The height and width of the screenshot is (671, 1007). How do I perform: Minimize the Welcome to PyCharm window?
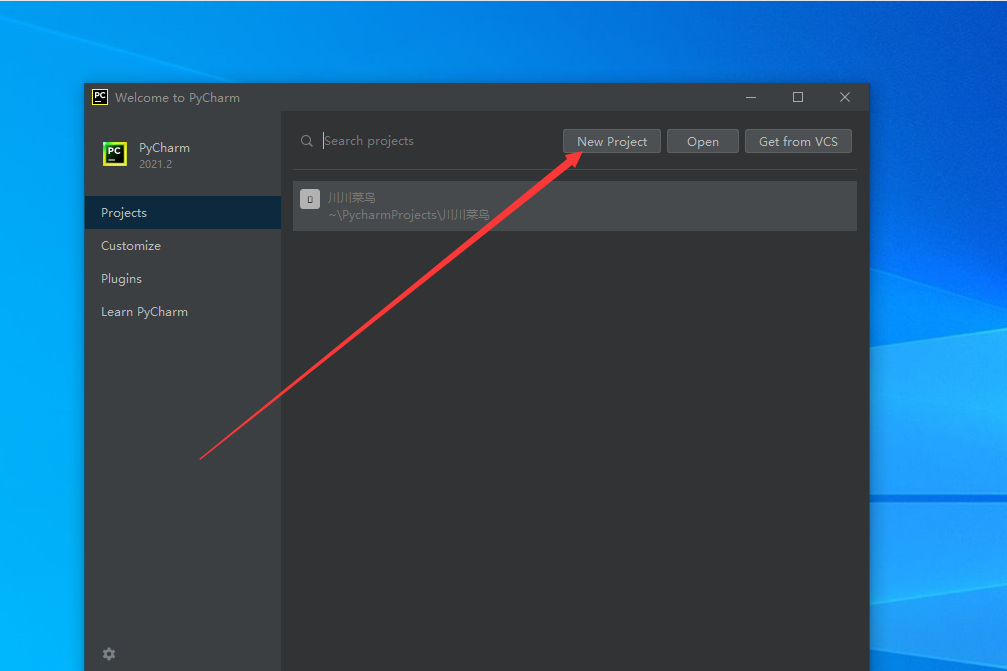tap(750, 97)
